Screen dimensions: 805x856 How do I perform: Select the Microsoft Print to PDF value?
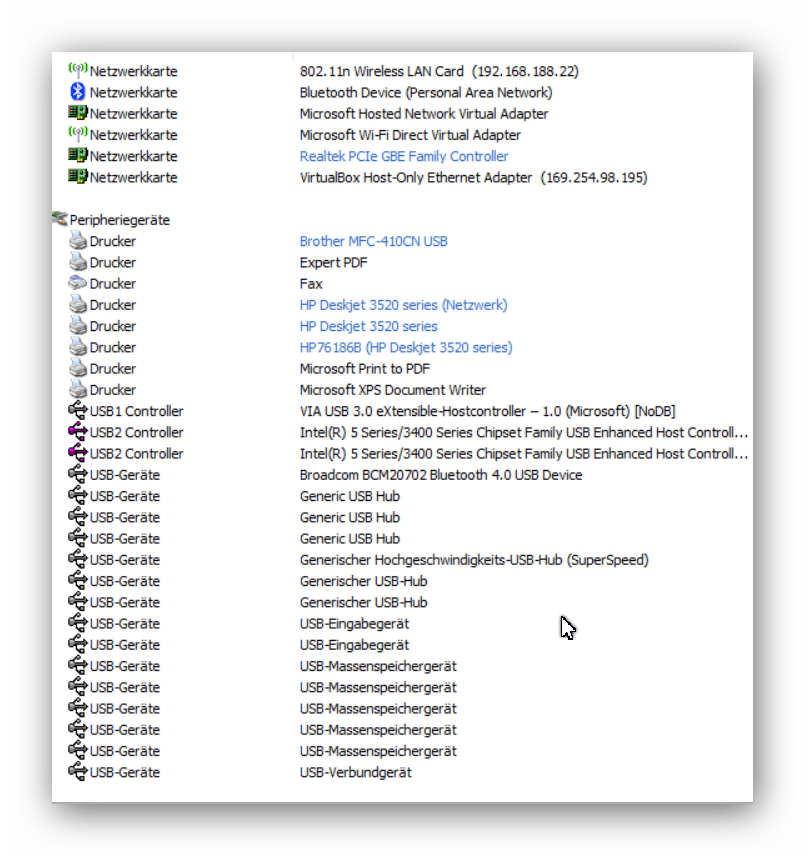click(x=365, y=368)
